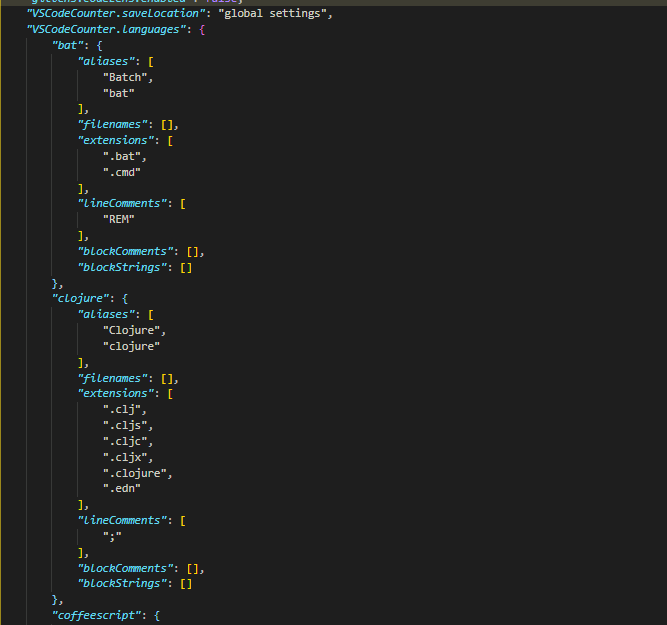This screenshot has height=625, width=667.
Task: Click the "lineComments" key above ";"
Action: click(122, 520)
